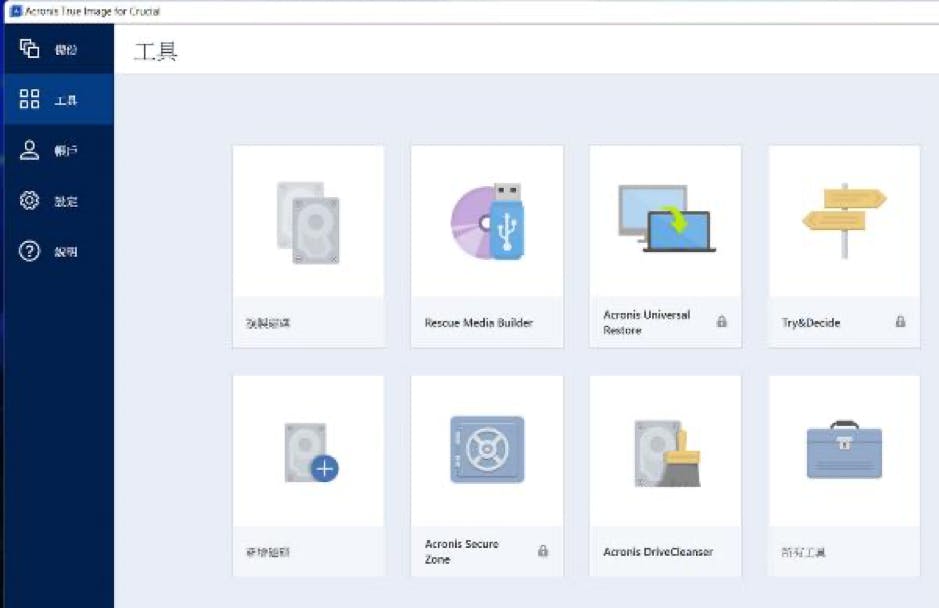
Task: Click the Add New Disk drive-plus icon
Action: [308, 454]
